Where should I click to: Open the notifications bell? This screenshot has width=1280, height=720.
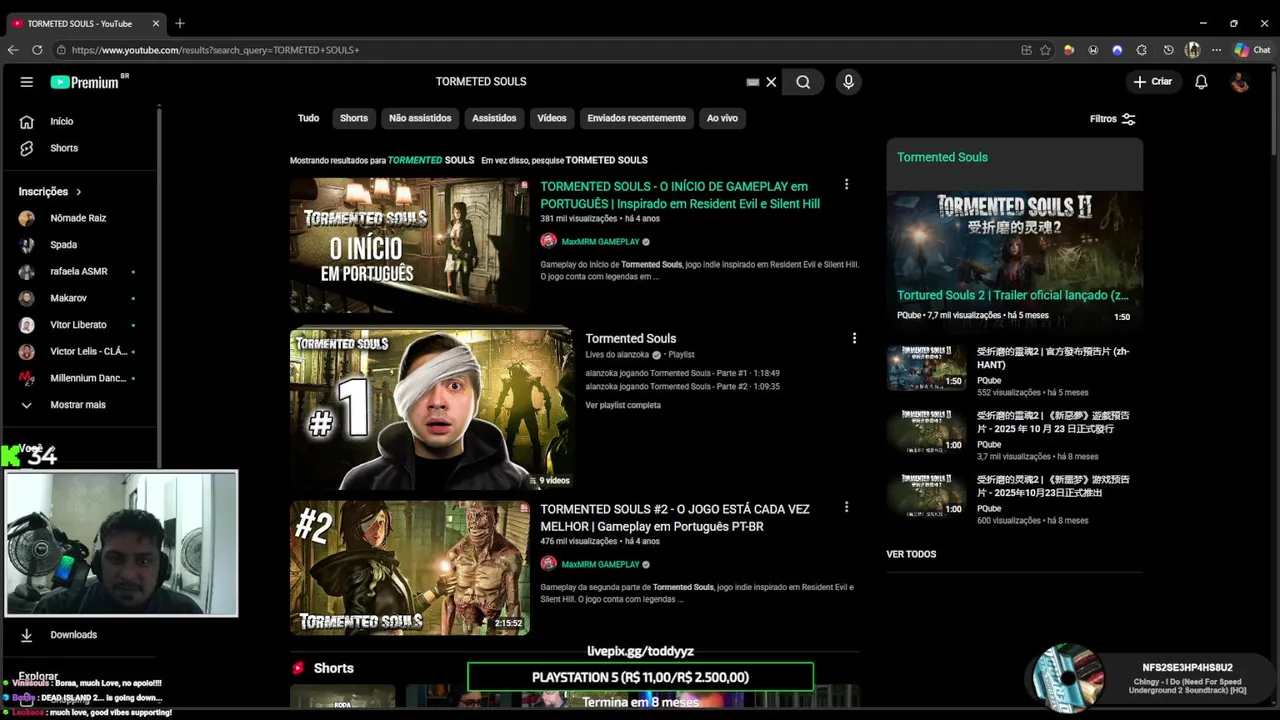tap(1201, 82)
